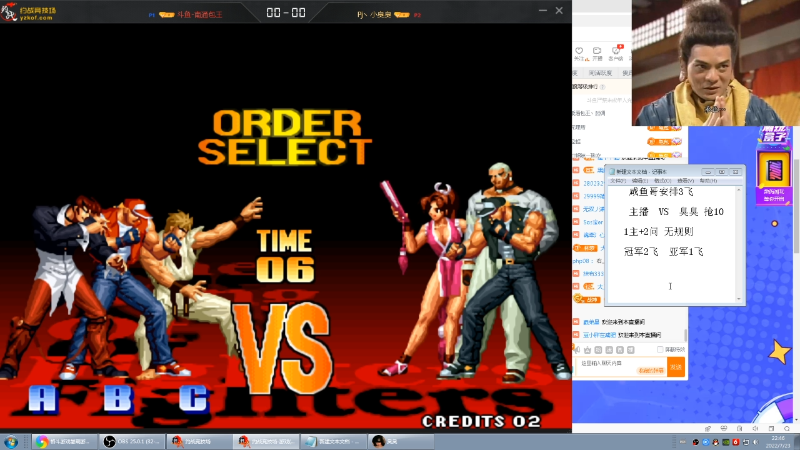This screenshot has height=450, width=800.
Task: Click the yellow star decoration icon on the stream page
Action: pyautogui.click(x=779, y=352)
